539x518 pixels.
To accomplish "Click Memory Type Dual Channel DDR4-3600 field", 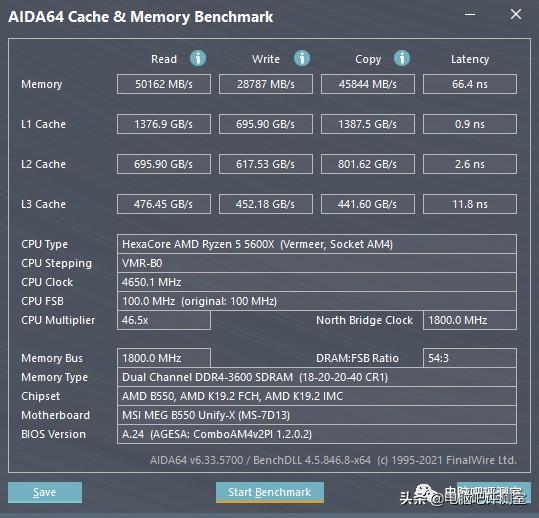I will pyautogui.click(x=317, y=377).
